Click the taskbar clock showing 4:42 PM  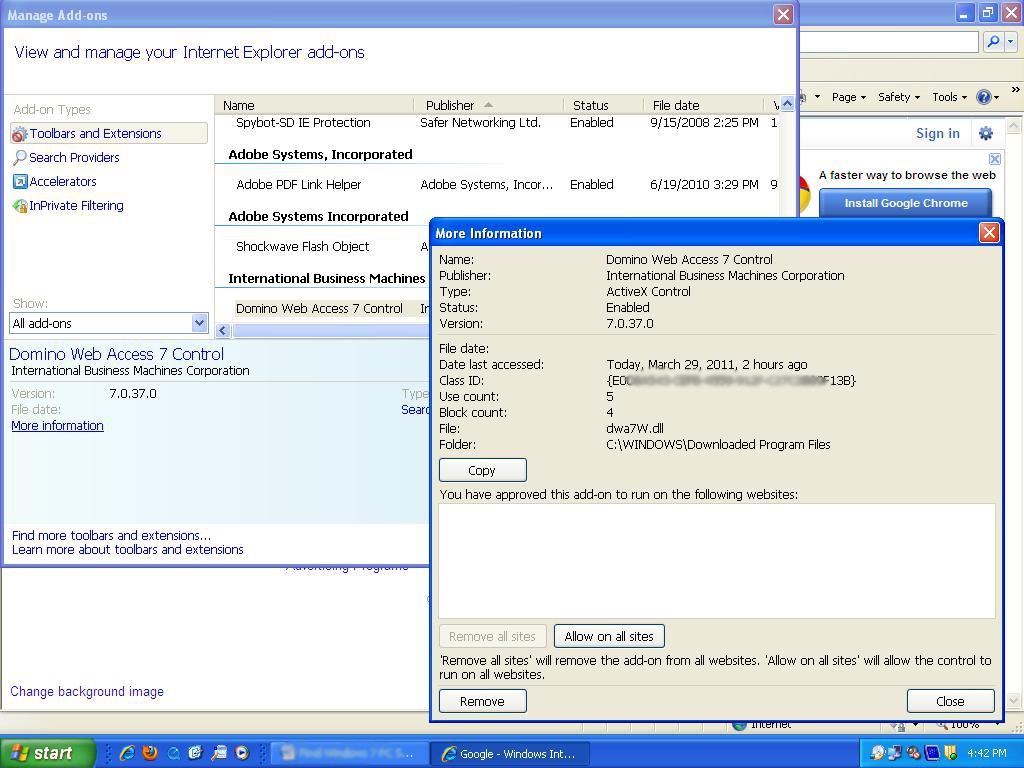[987, 753]
